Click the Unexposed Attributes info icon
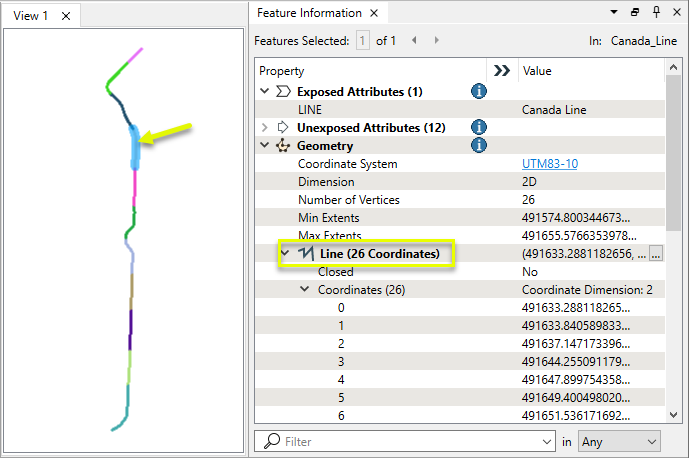 [x=478, y=127]
